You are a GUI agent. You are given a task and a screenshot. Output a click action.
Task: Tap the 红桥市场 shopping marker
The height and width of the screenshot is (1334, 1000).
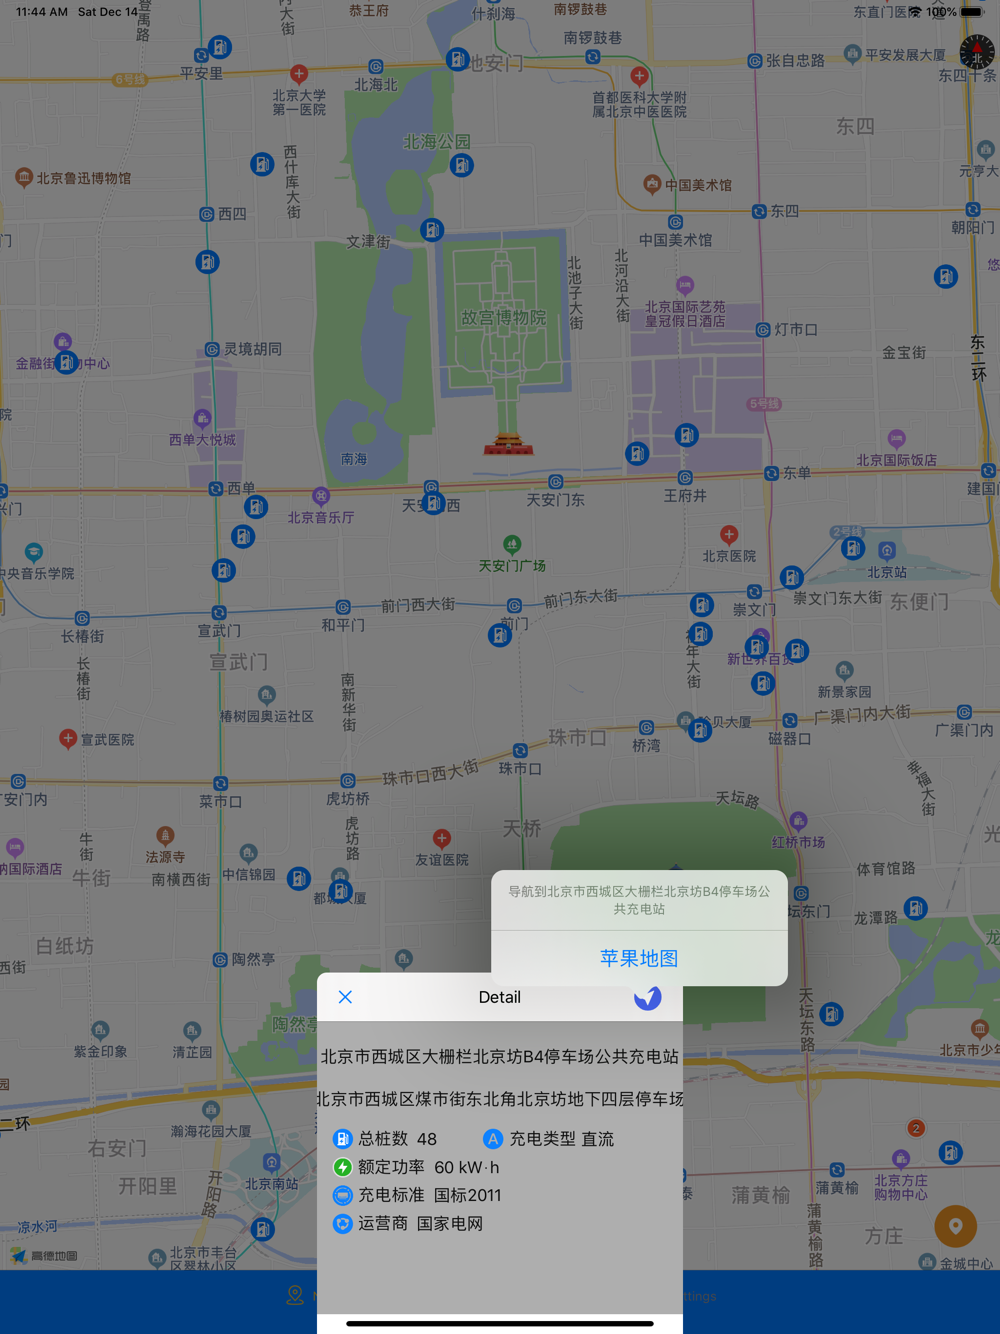(x=798, y=821)
